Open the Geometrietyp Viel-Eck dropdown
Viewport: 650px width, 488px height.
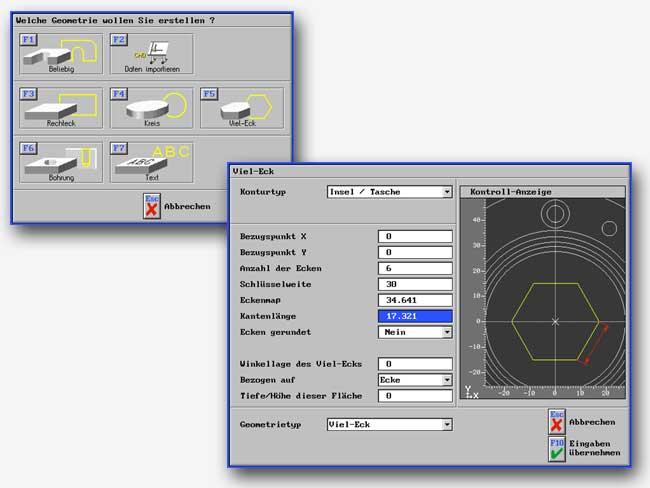pos(447,424)
